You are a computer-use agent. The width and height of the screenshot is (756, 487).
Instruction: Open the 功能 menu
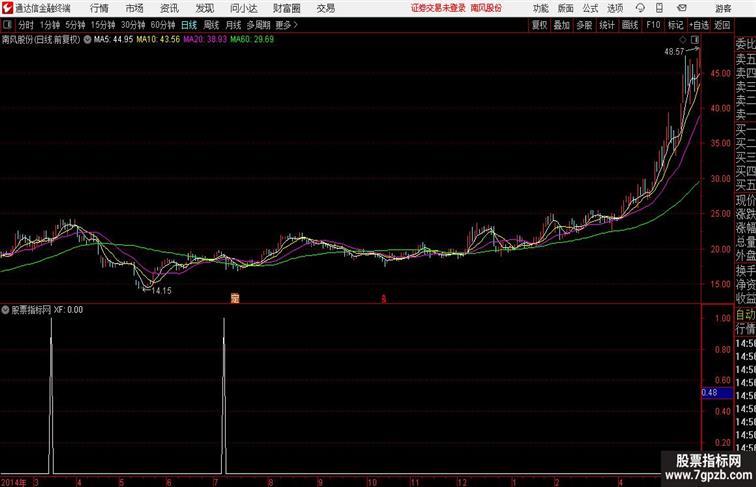[541, 8]
